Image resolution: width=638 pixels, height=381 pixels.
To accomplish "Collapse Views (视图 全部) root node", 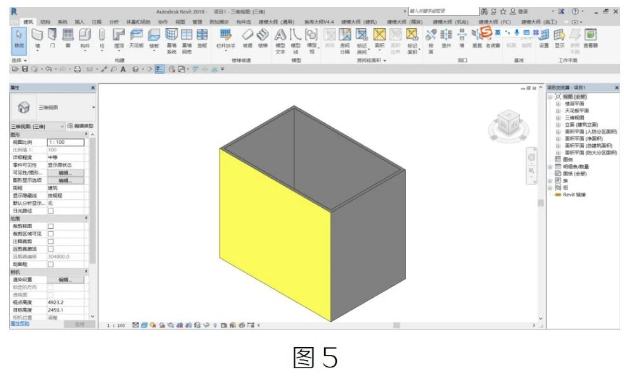I will (551, 97).
